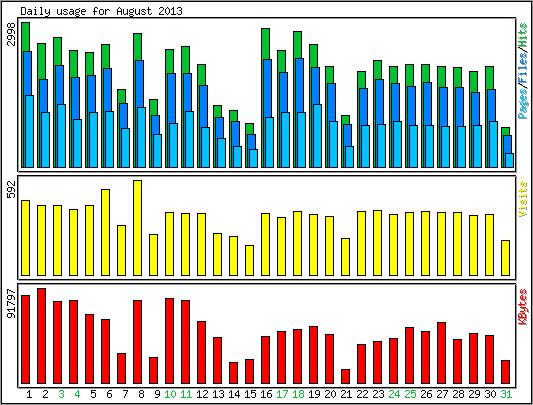The width and height of the screenshot is (533, 405).
Task: Click the light blue Pages bar for day 11
Action: pos(190,139)
